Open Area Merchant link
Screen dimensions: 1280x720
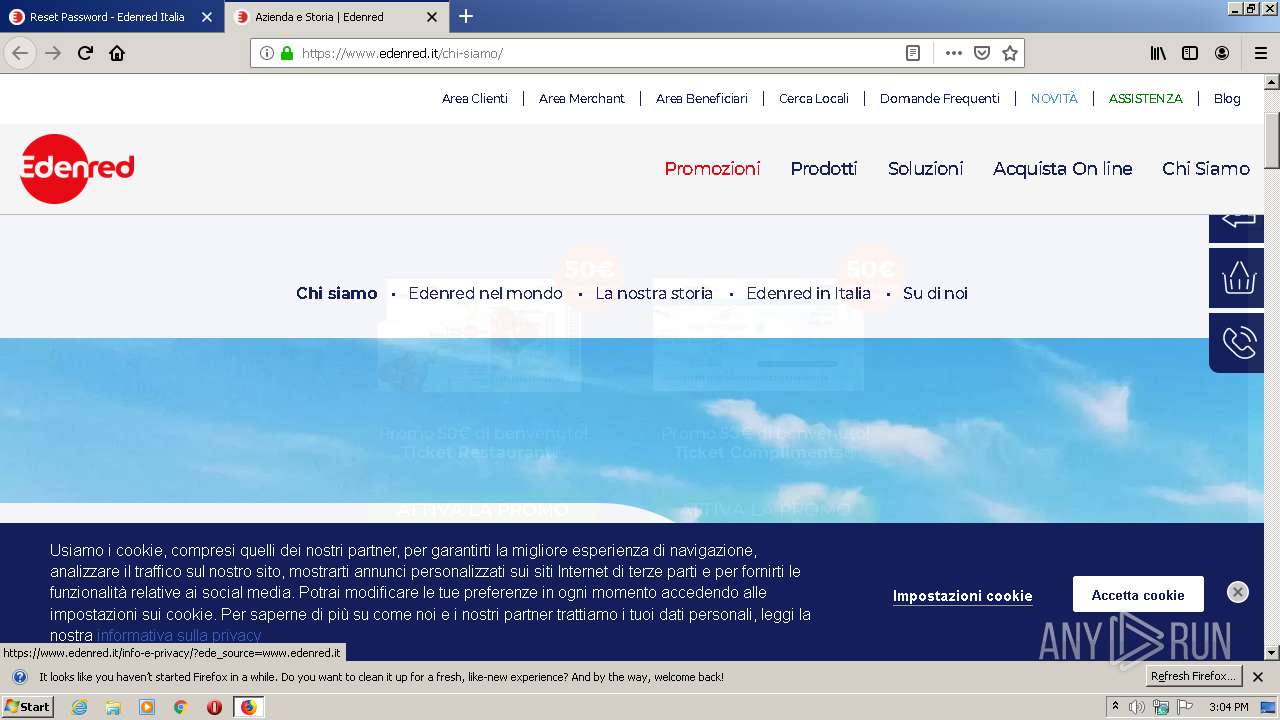tap(582, 98)
